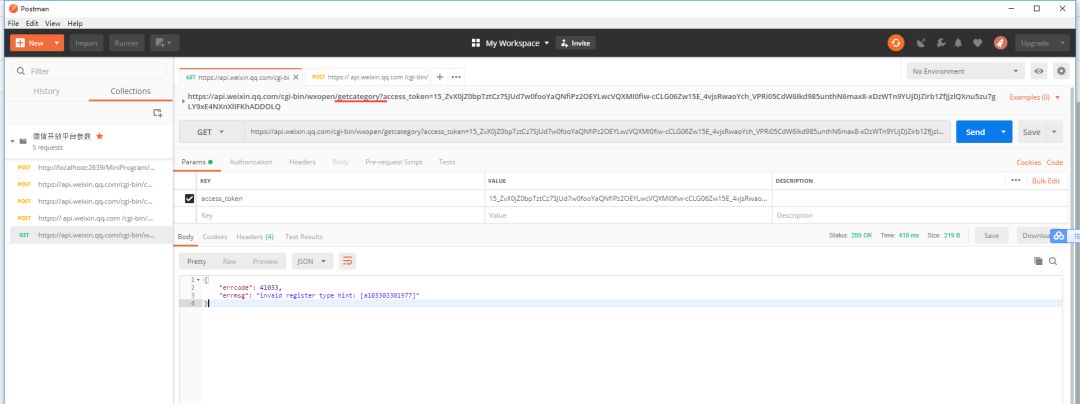This screenshot has height=404, width=1080.
Task: Open the wrench settings icon in header
Action: coord(940,43)
